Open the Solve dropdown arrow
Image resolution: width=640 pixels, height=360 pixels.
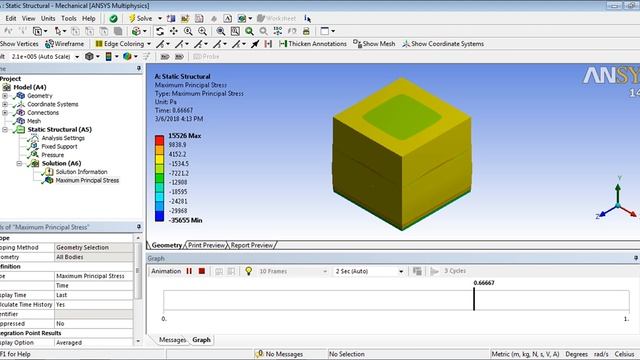coord(160,18)
